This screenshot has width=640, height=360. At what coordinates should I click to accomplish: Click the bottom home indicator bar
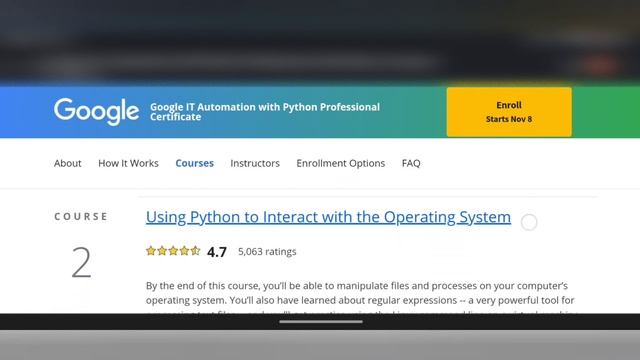321,322
